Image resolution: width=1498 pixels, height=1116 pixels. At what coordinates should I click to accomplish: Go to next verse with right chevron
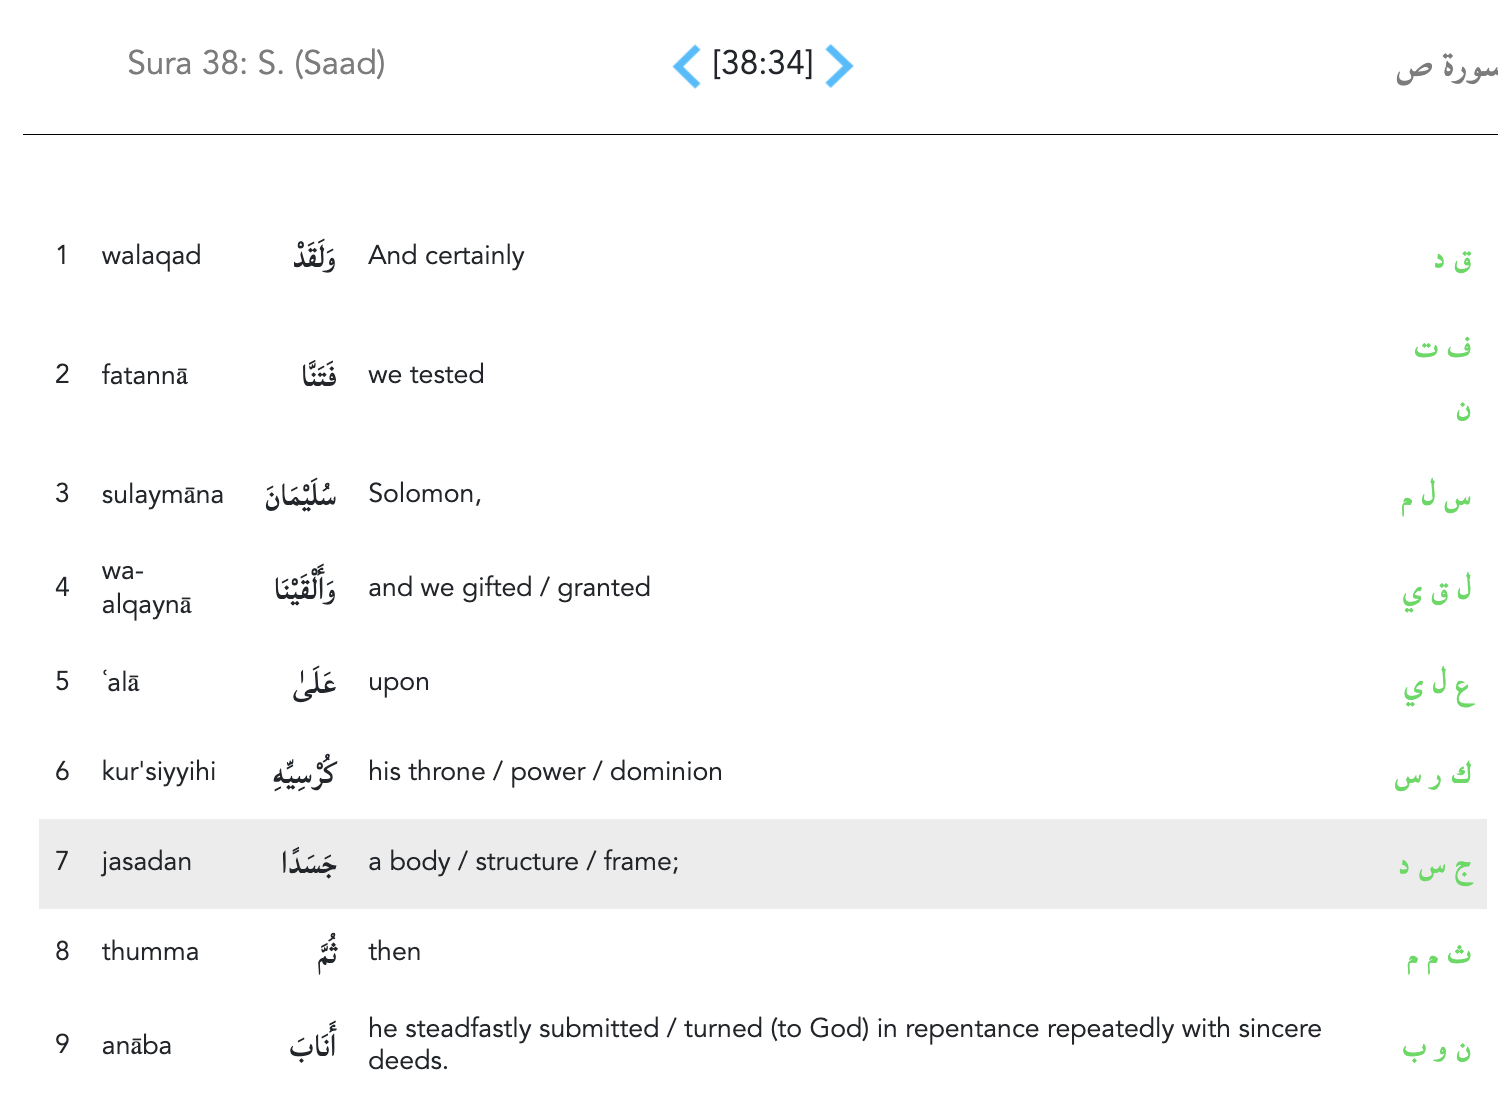click(x=839, y=66)
